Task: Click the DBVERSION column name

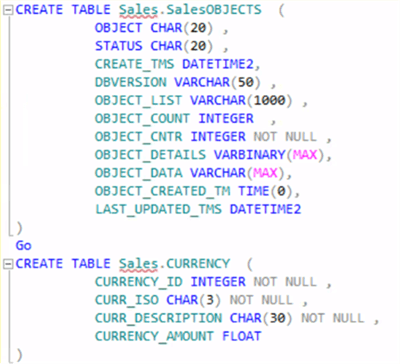Action: click(131, 82)
